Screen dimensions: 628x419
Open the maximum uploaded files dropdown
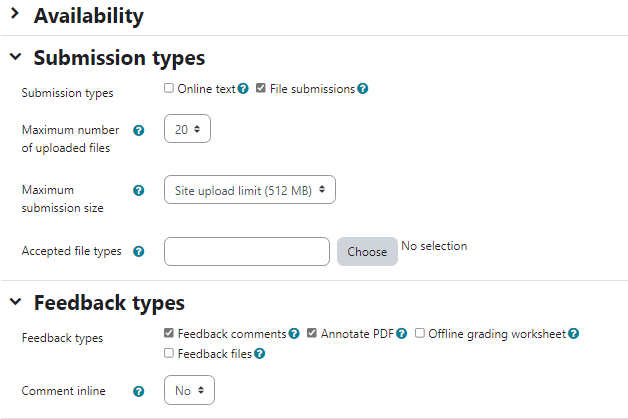(x=187, y=129)
